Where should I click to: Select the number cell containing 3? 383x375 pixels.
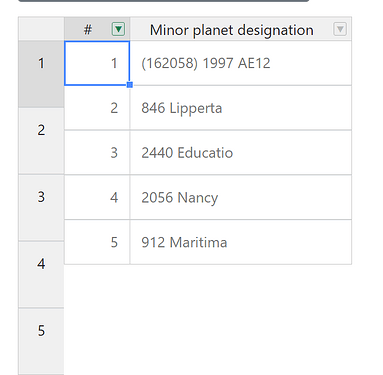click(97, 153)
